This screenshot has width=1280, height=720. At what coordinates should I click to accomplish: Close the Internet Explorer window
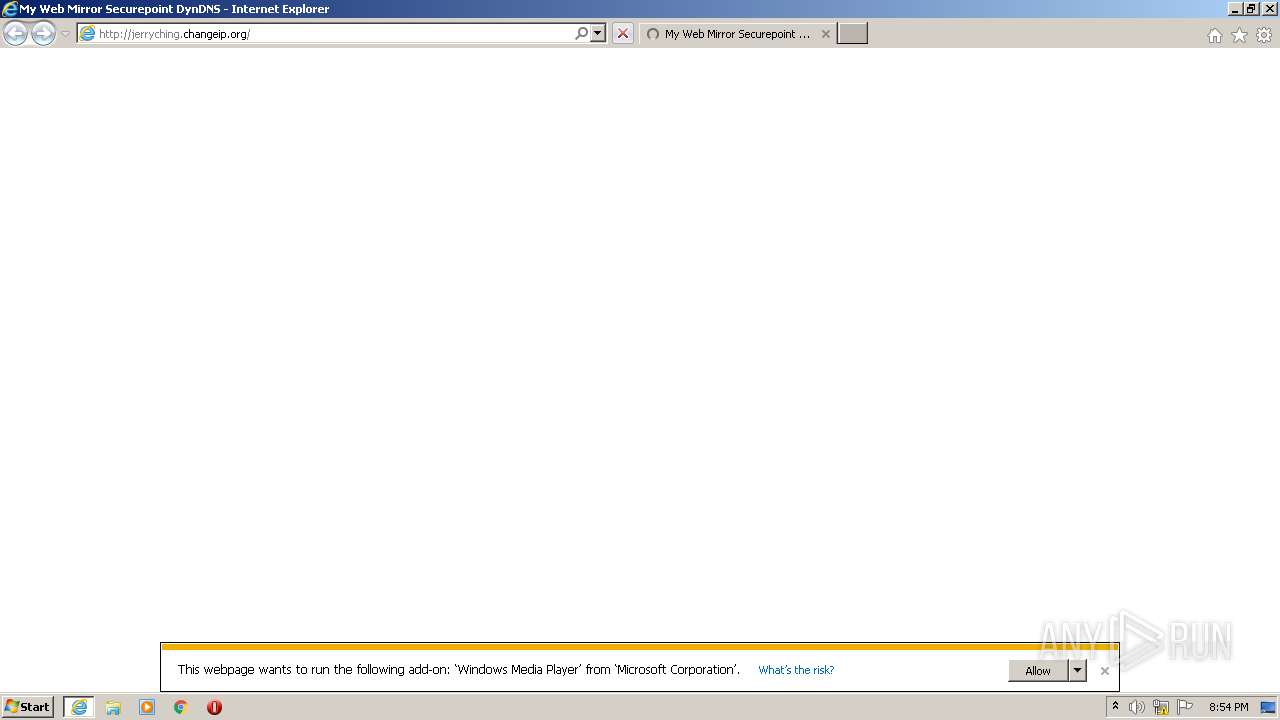point(1268,9)
